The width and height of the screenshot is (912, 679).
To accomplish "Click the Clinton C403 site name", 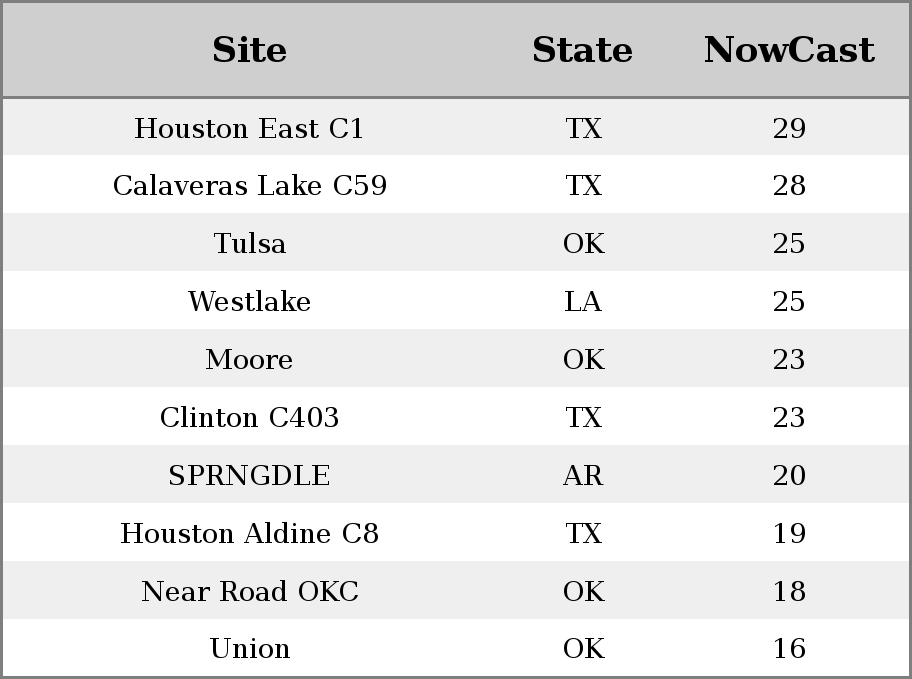I will tap(250, 417).
